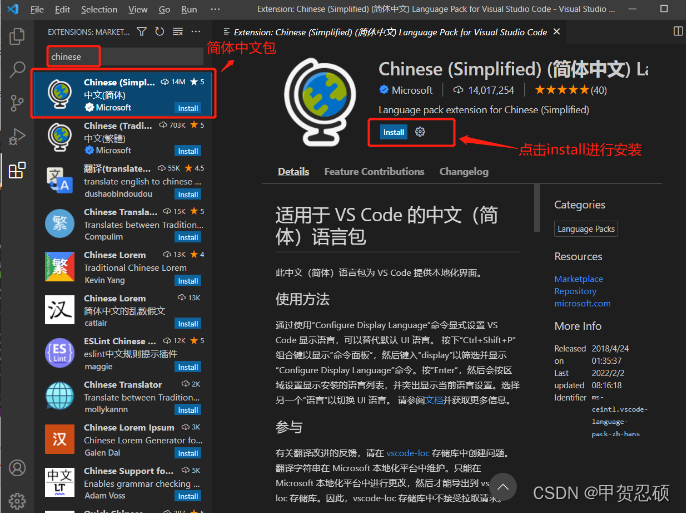Select the Chinese Support LT icon

(x=60, y=482)
